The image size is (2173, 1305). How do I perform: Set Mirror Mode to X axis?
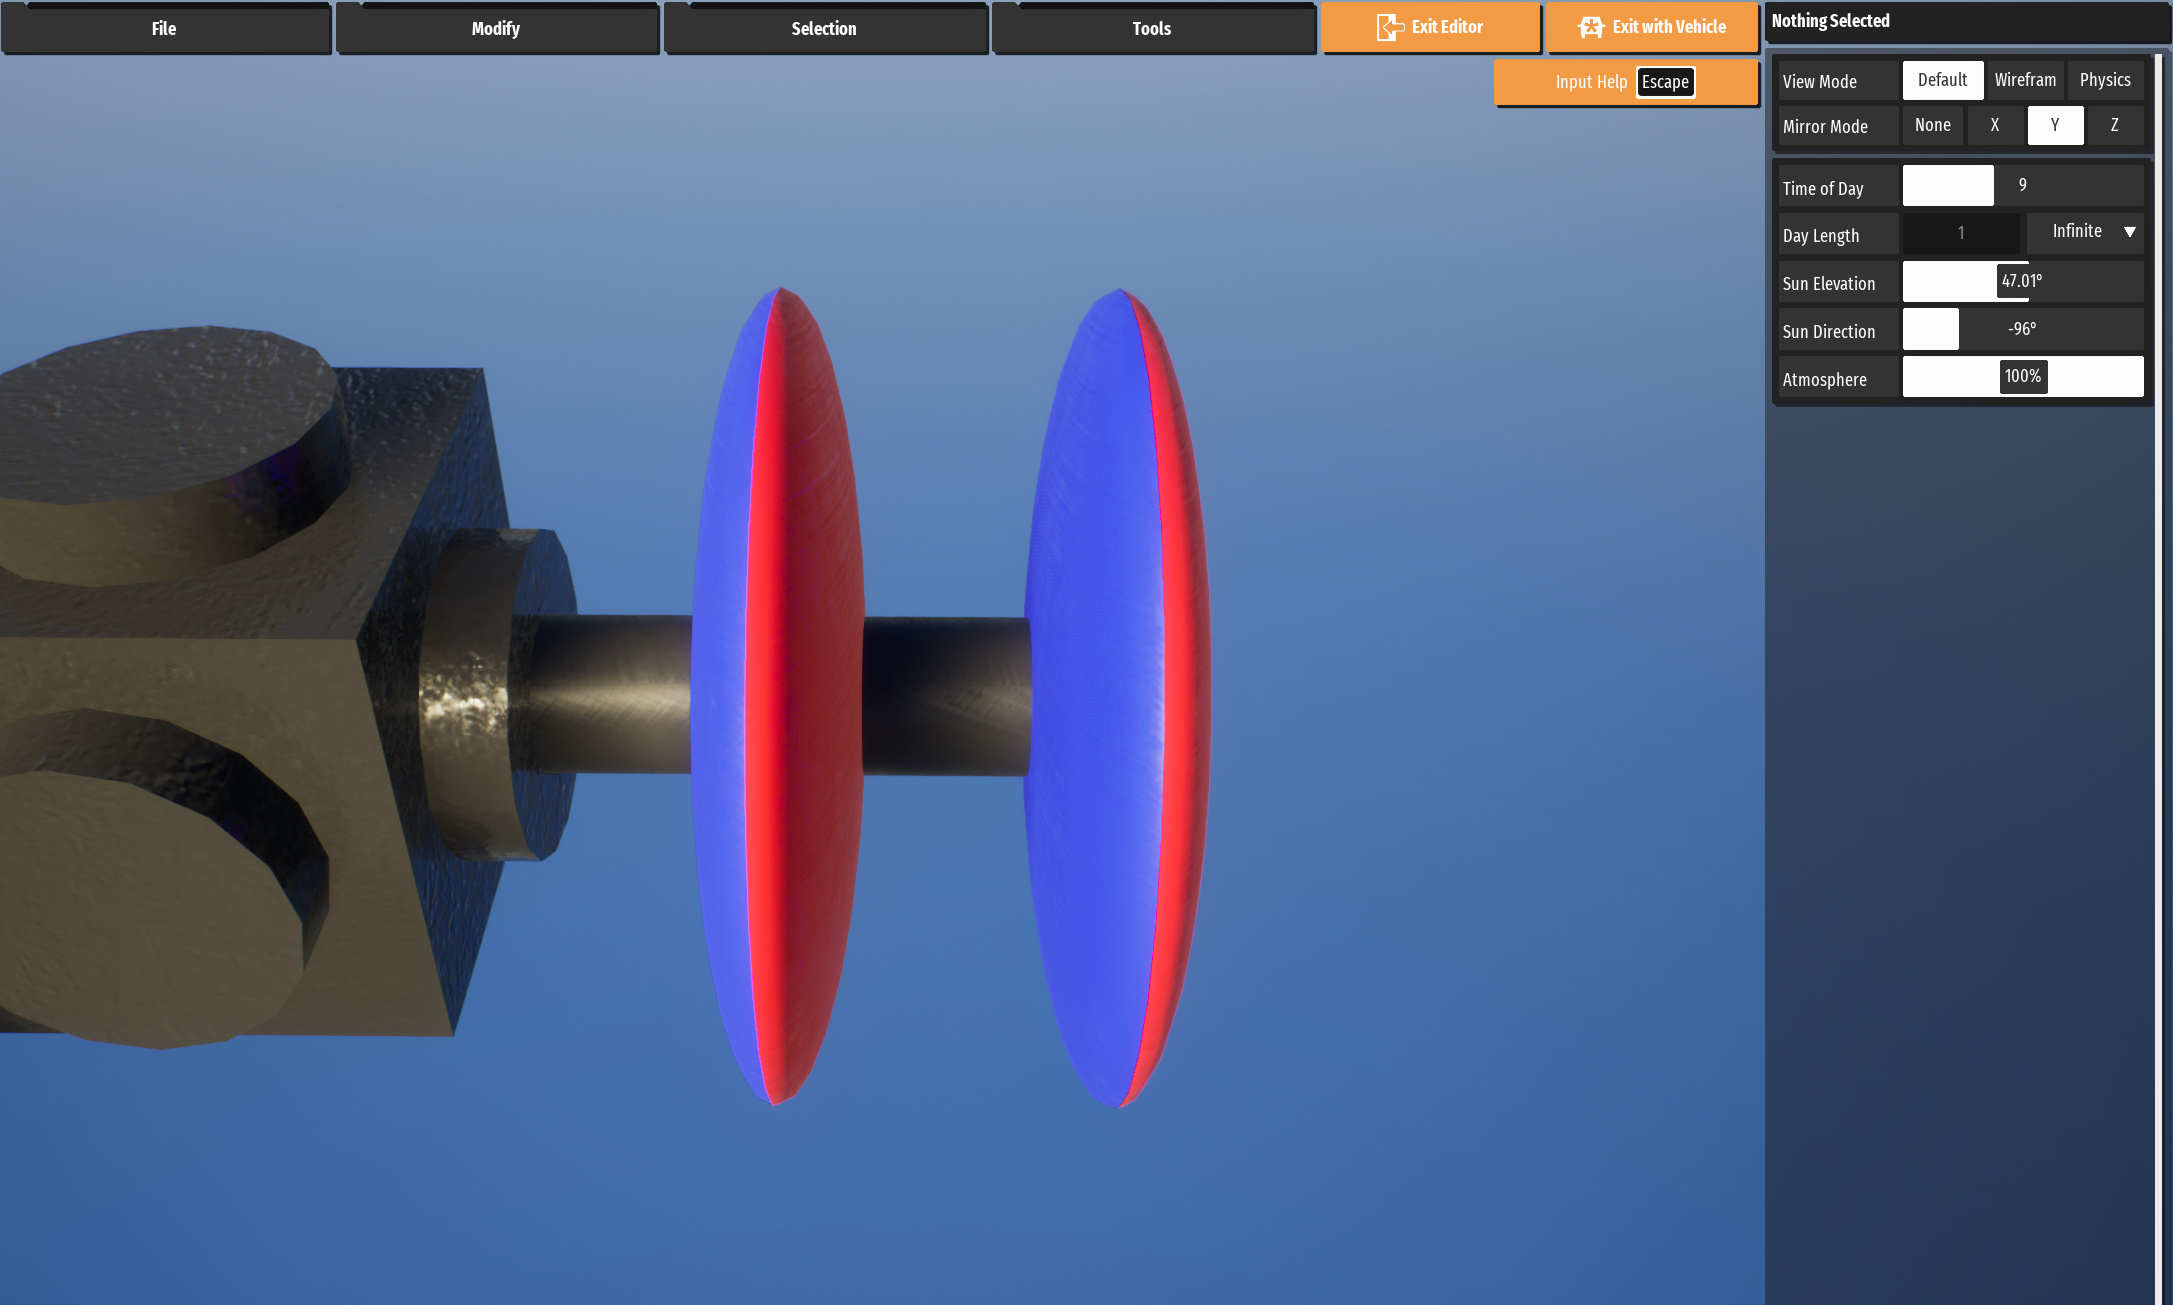pyautogui.click(x=1995, y=125)
